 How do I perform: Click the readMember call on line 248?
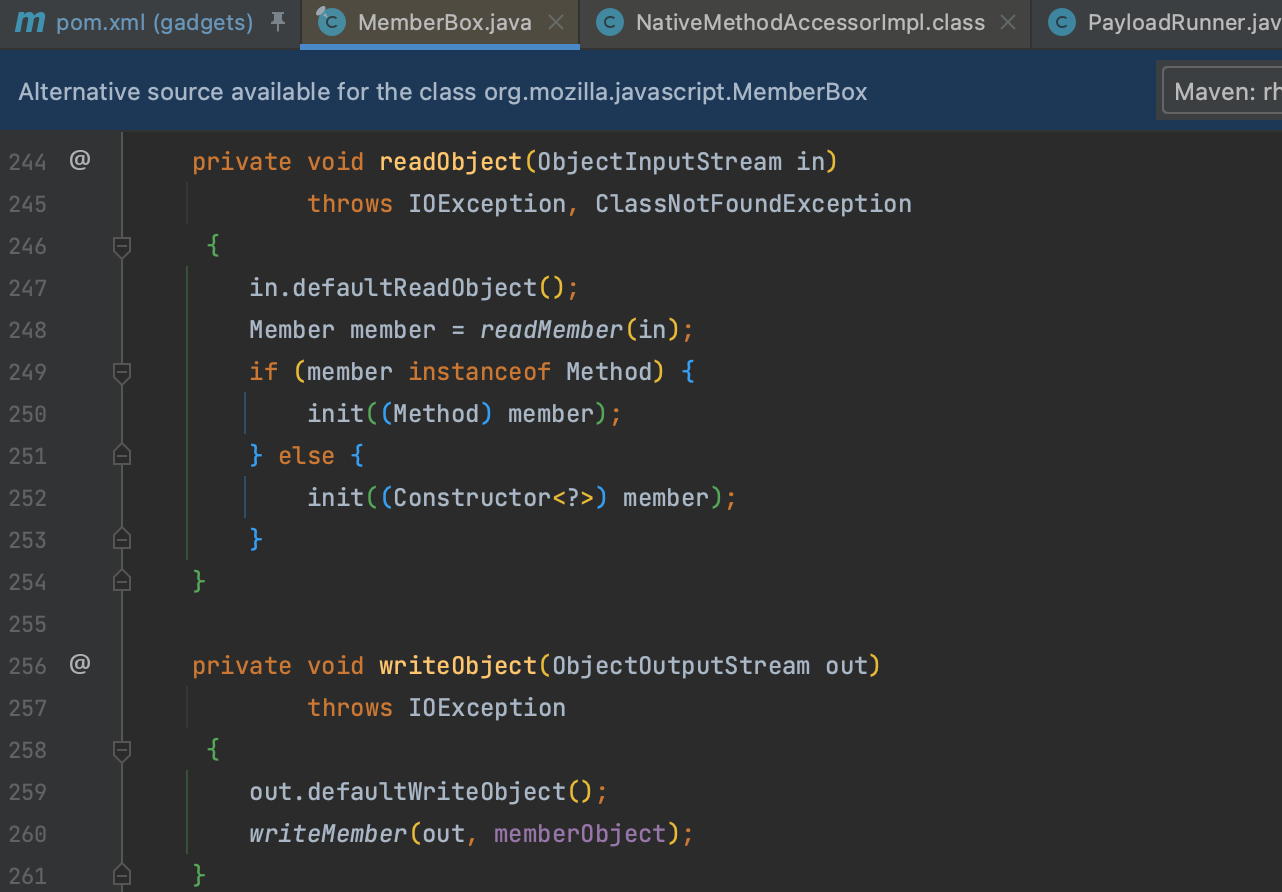coord(552,330)
